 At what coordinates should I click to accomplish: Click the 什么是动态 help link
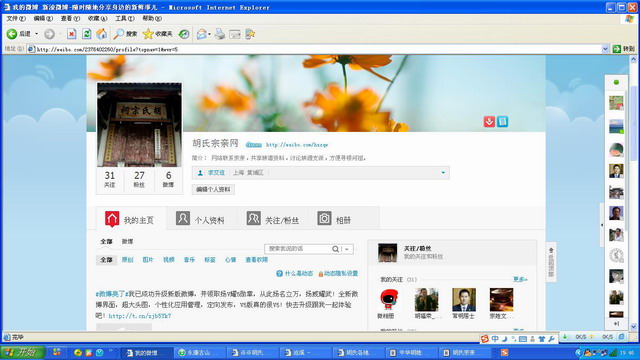point(295,273)
